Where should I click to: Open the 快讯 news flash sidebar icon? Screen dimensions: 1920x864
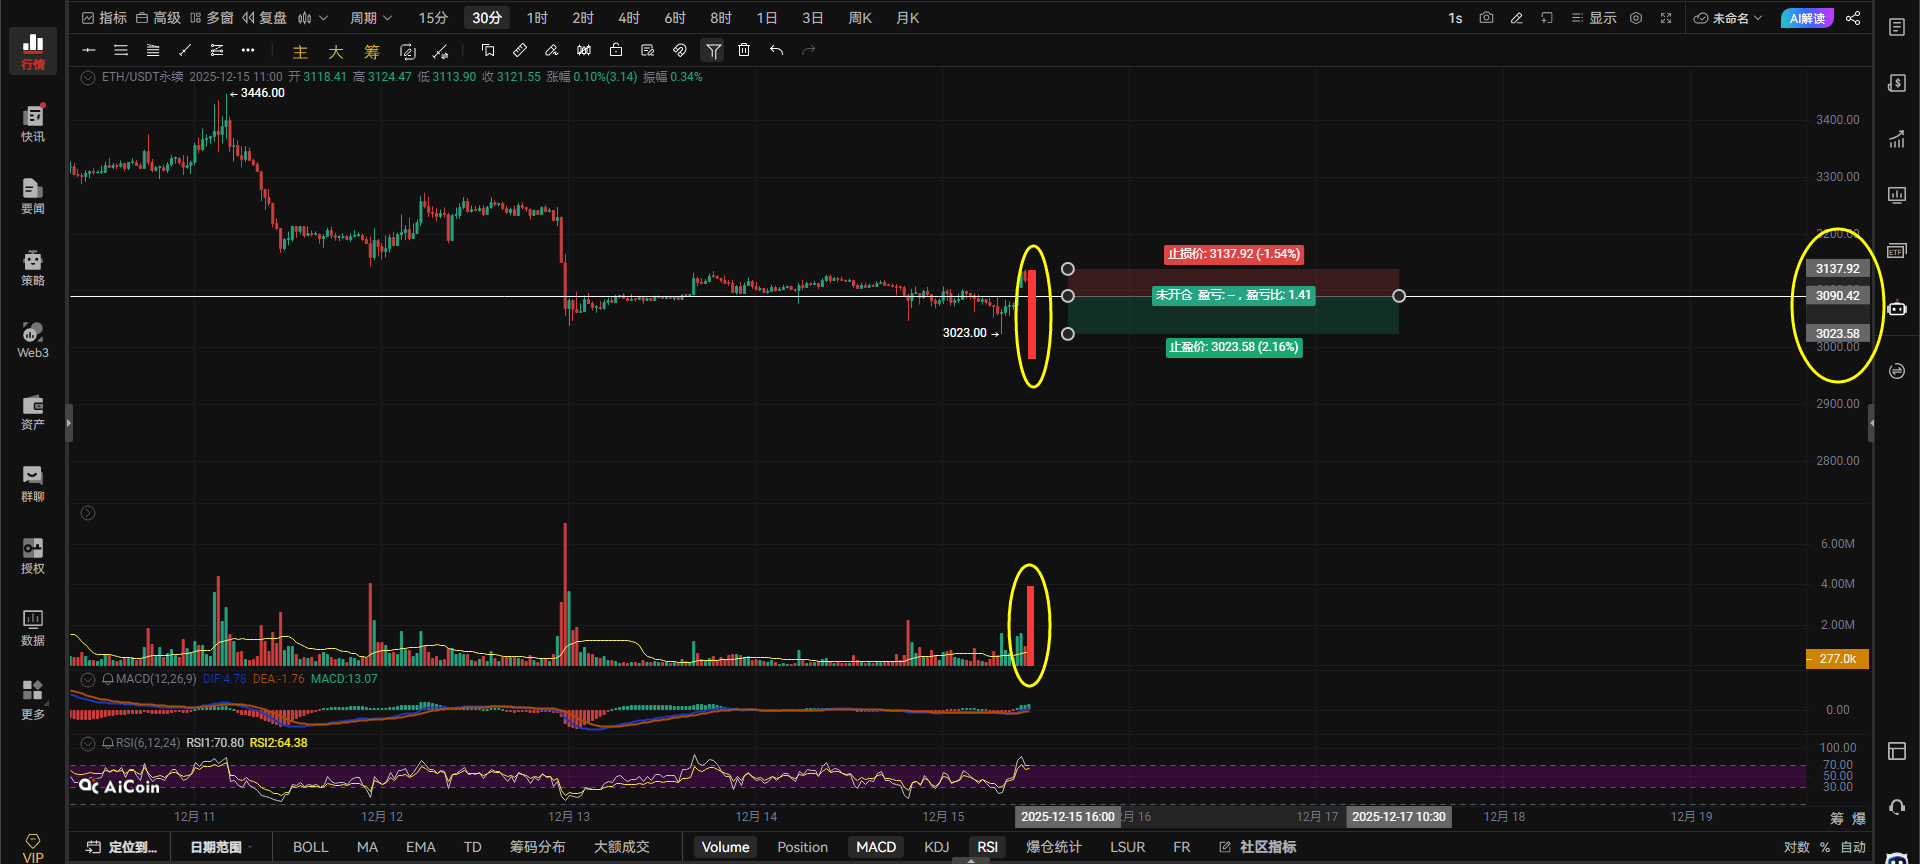tap(33, 123)
